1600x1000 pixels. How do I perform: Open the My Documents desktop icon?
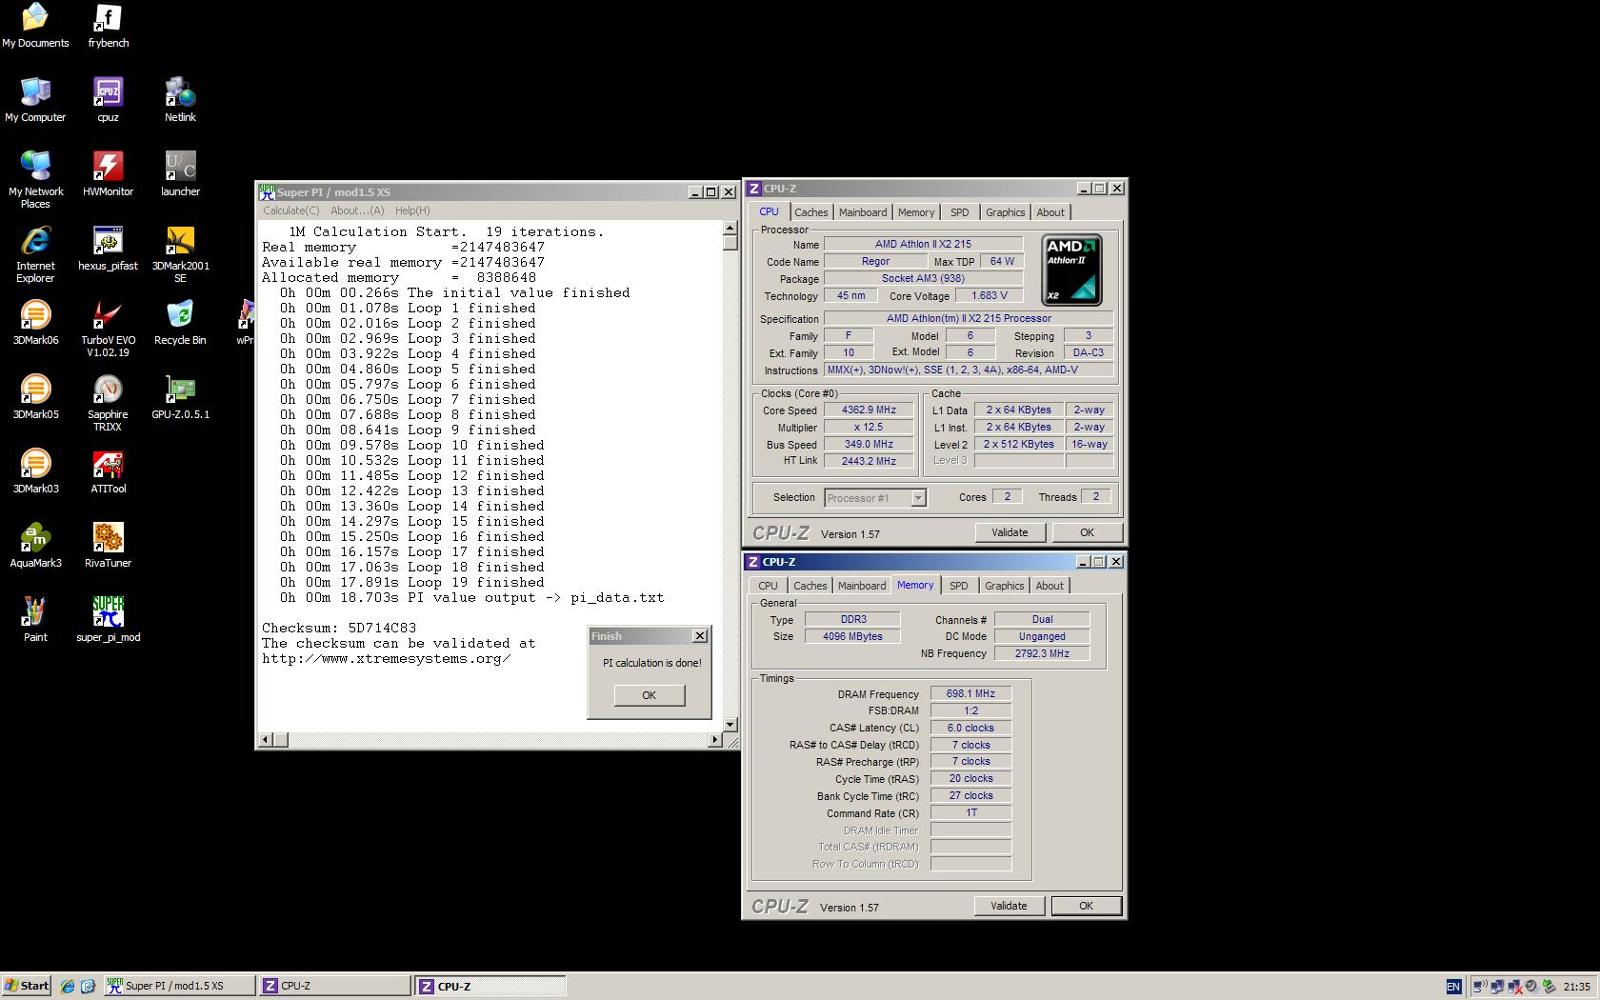(35, 26)
